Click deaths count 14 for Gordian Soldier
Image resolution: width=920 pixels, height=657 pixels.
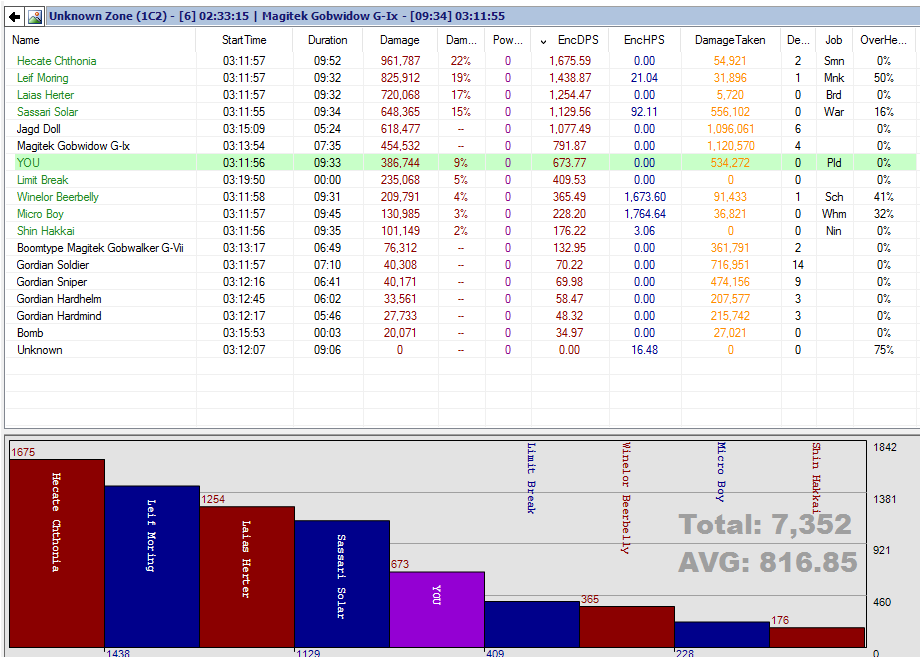798,265
